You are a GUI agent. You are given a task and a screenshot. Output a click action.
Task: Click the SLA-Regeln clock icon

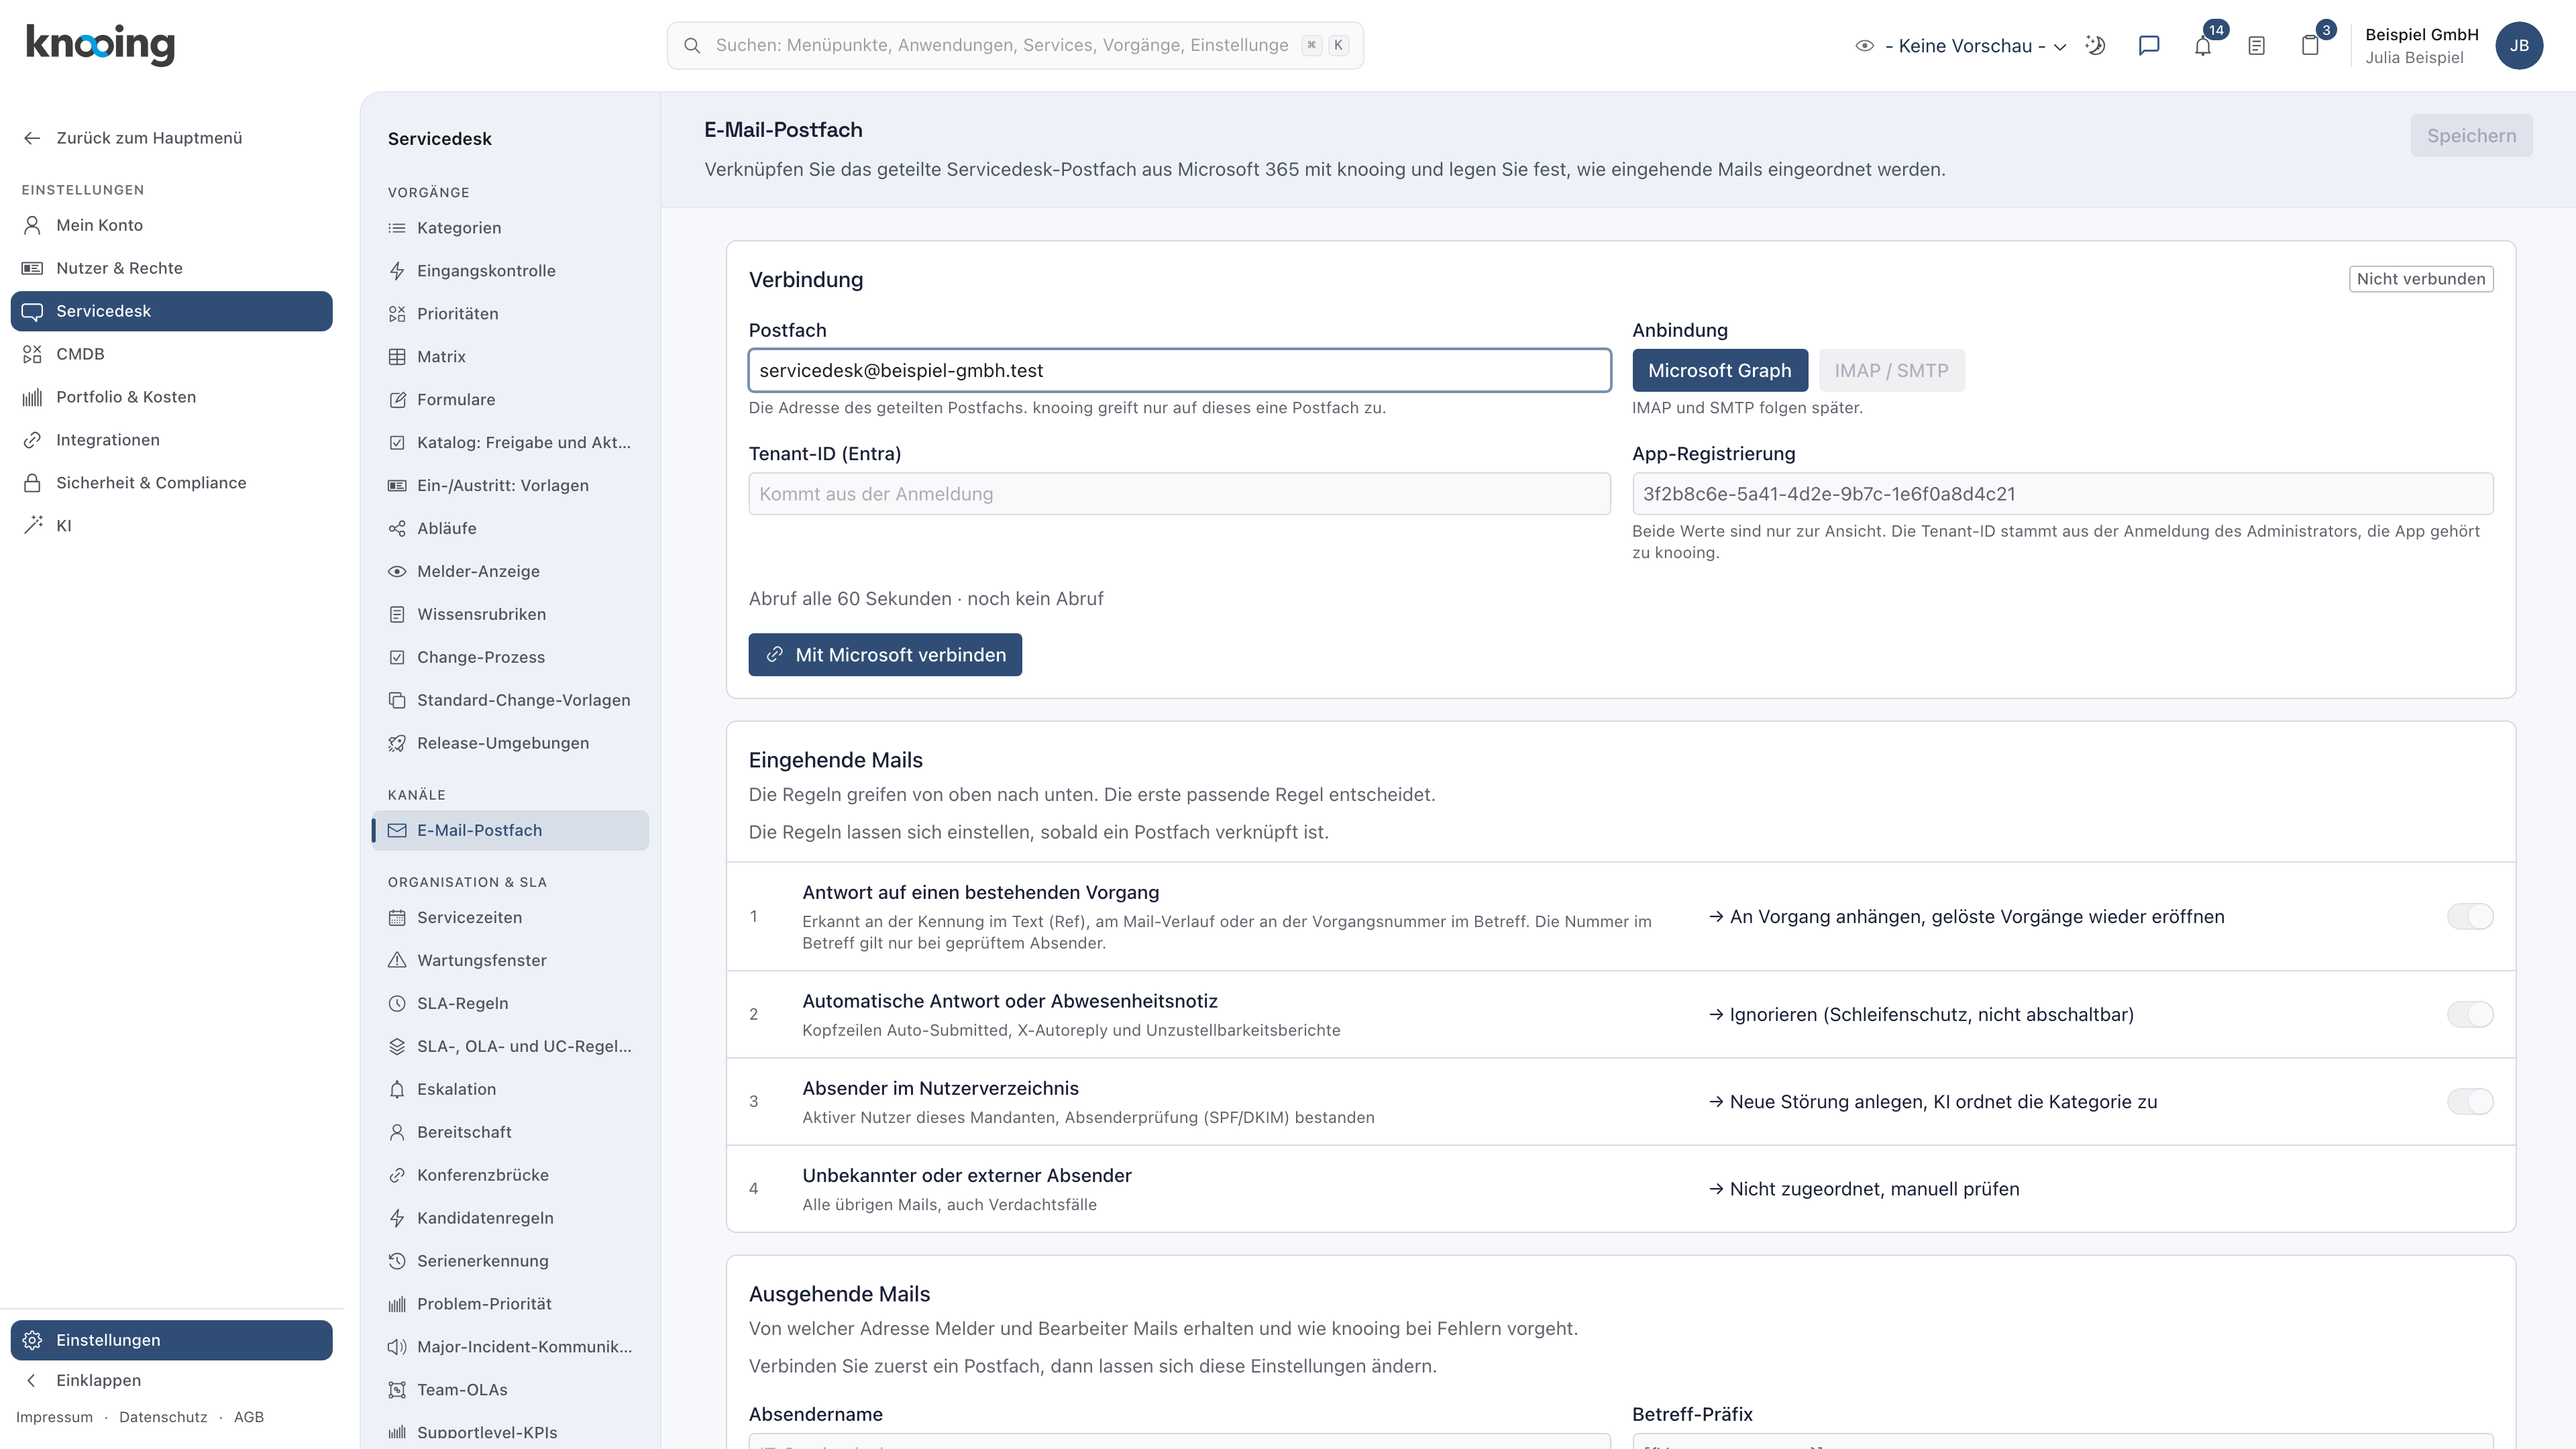point(397,1004)
